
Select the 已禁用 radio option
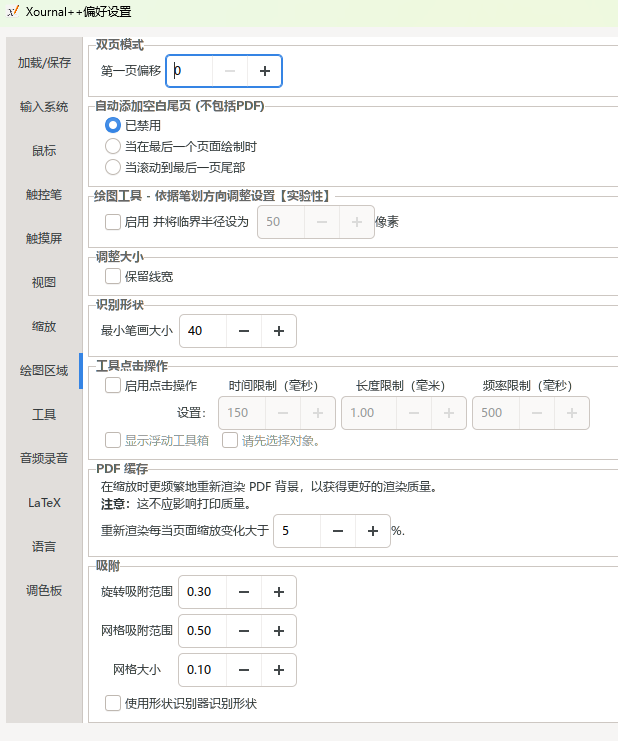click(112, 125)
